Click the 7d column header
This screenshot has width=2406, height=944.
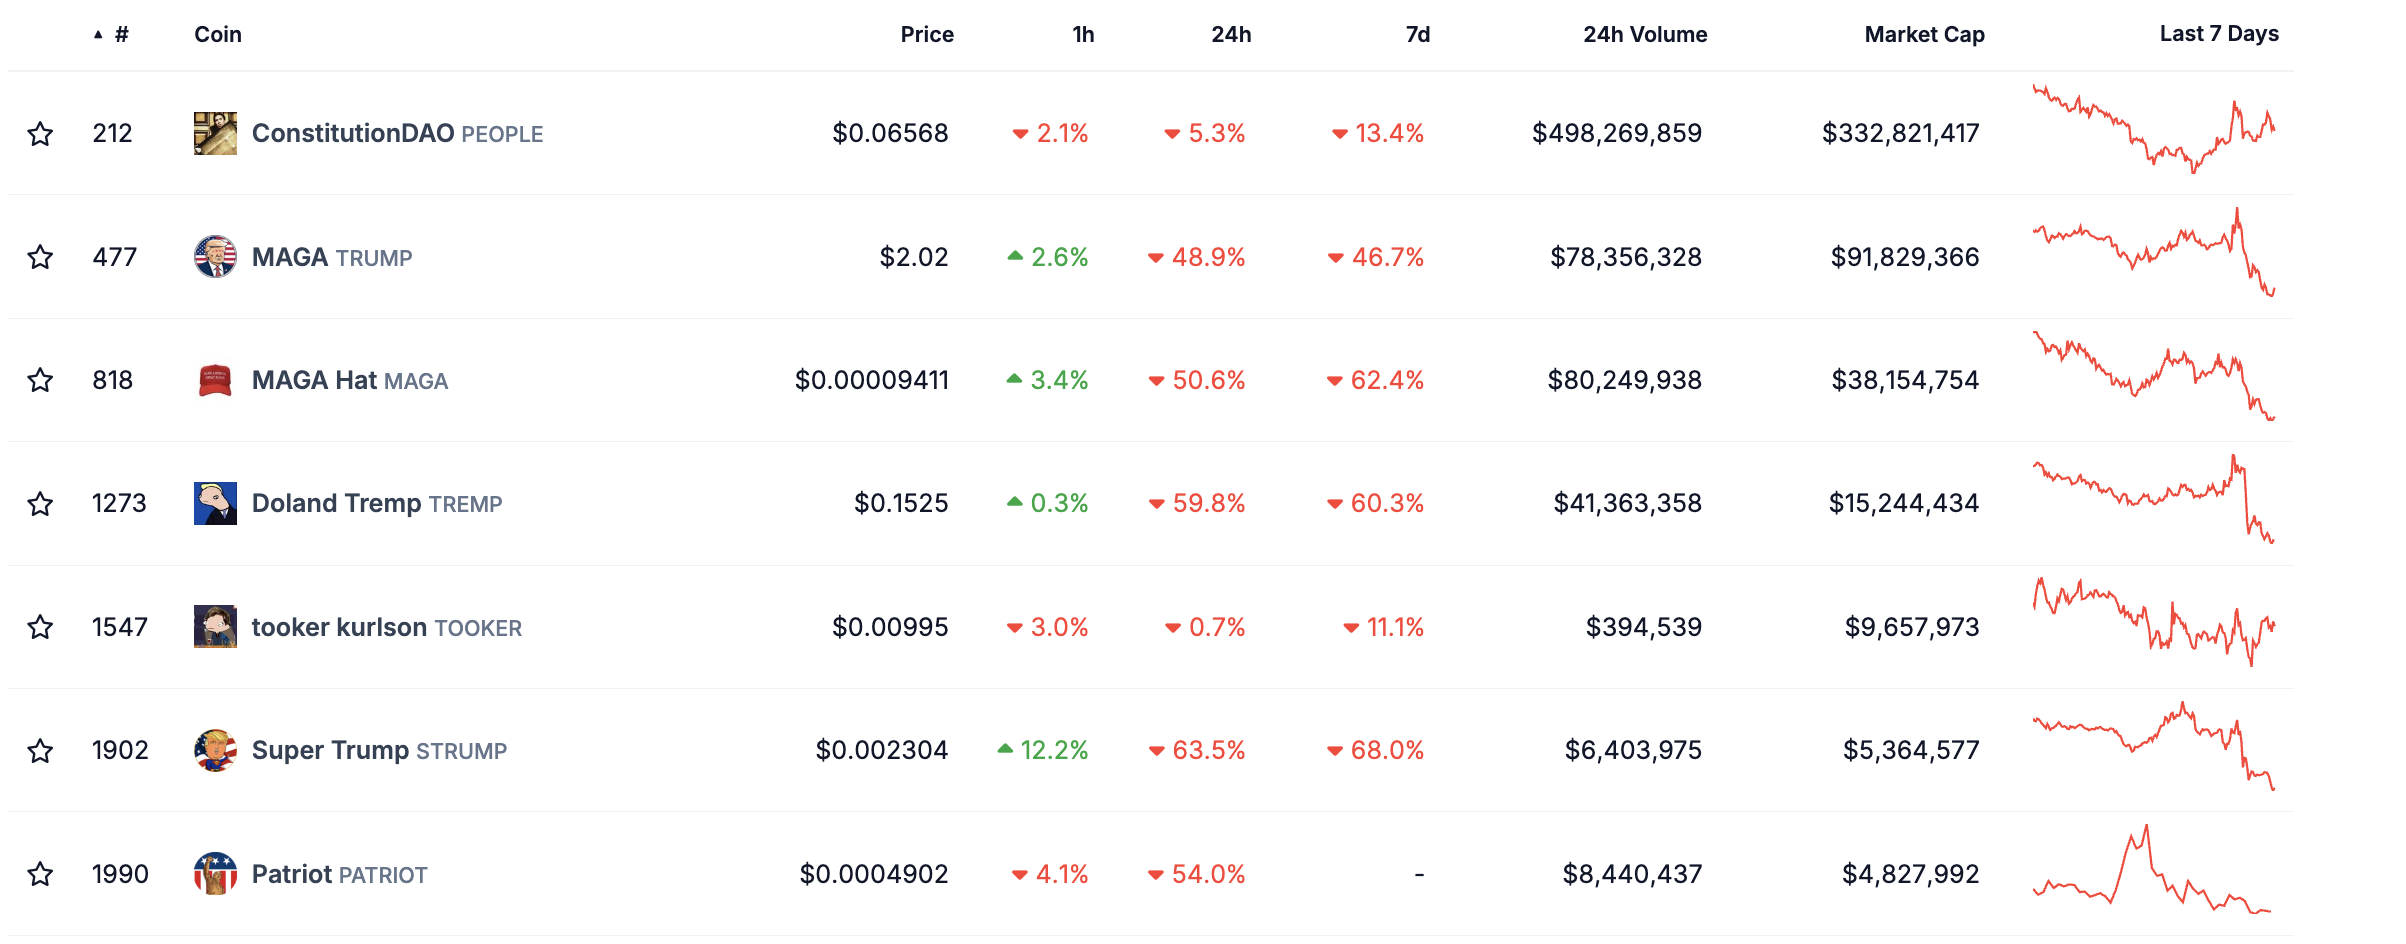point(1417,35)
